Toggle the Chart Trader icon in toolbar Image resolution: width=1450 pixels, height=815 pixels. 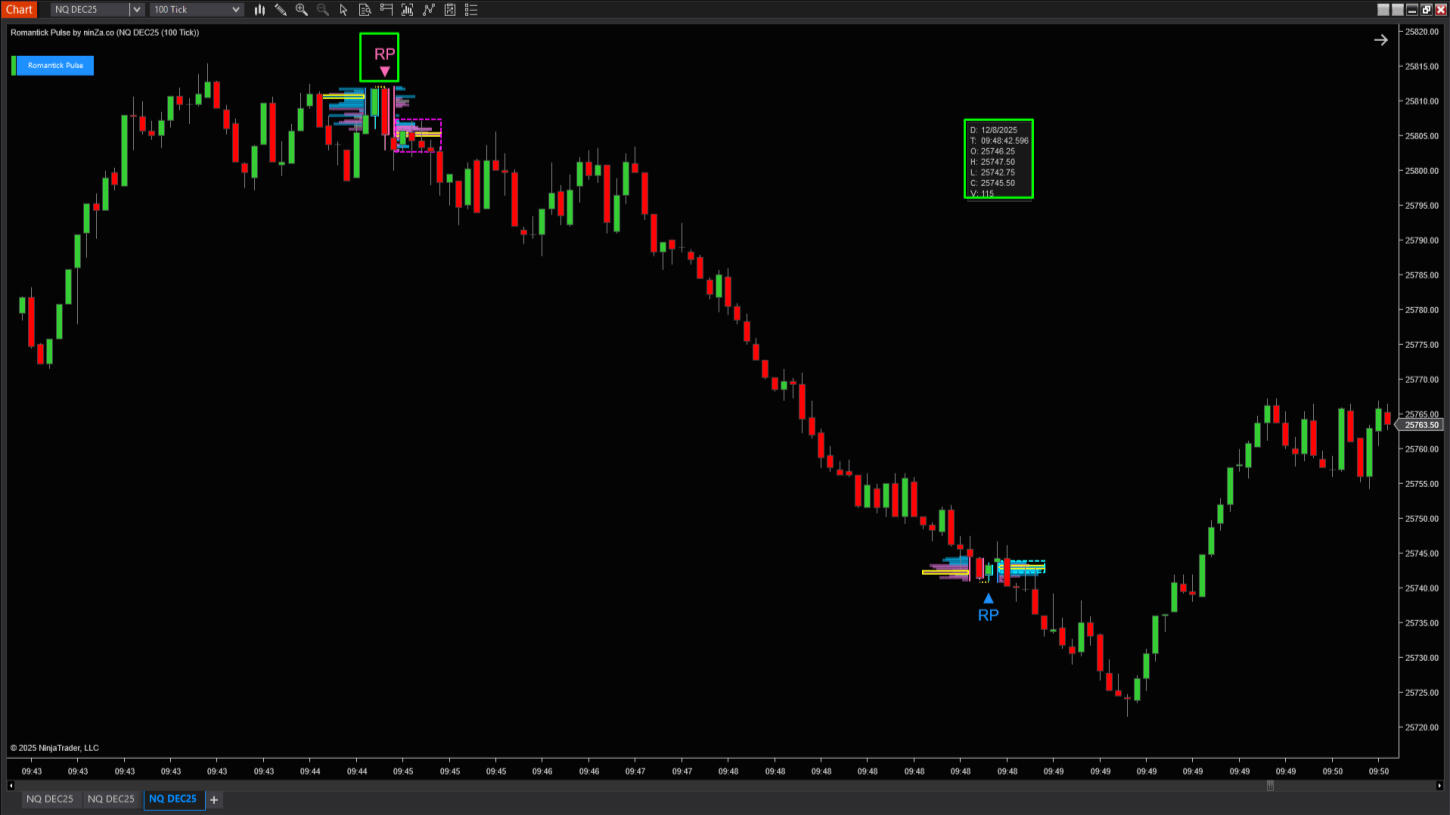click(386, 10)
